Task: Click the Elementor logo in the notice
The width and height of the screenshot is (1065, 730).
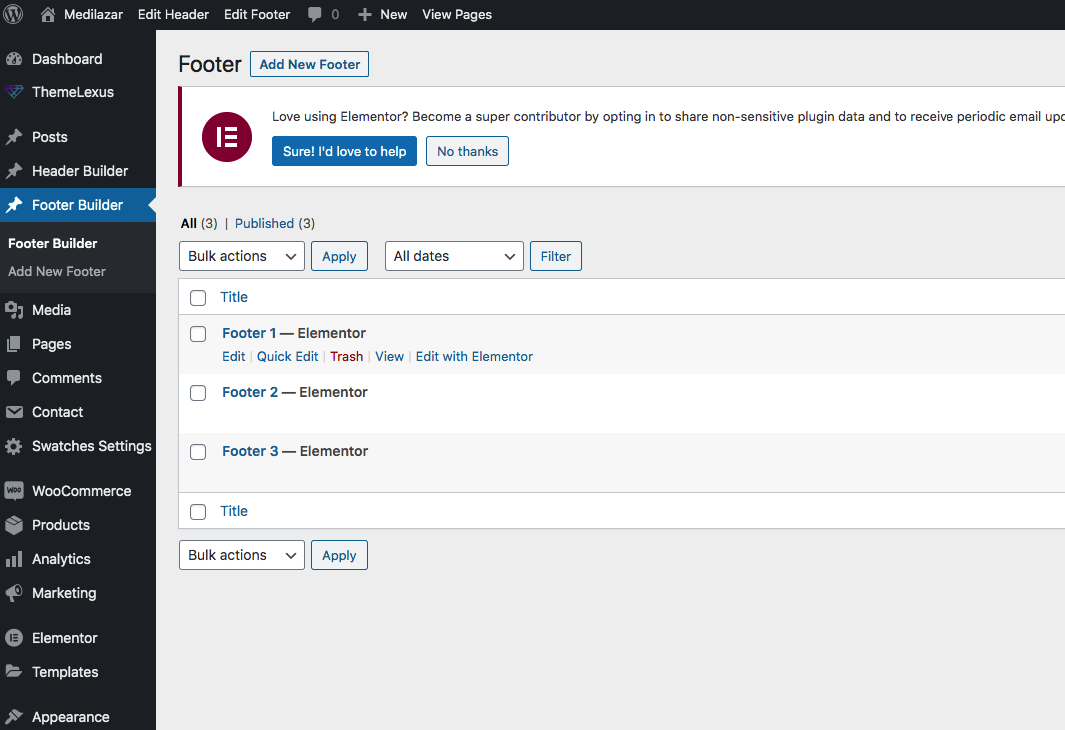Action: 227,137
